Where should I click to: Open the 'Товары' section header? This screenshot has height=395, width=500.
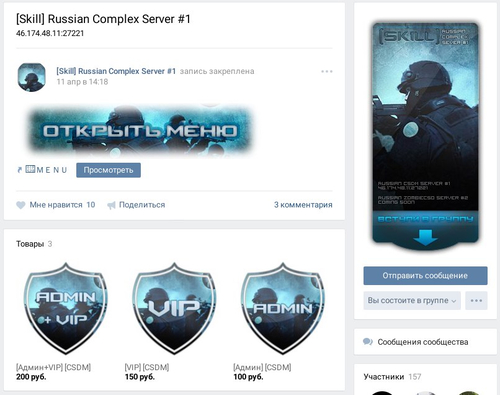click(x=30, y=244)
